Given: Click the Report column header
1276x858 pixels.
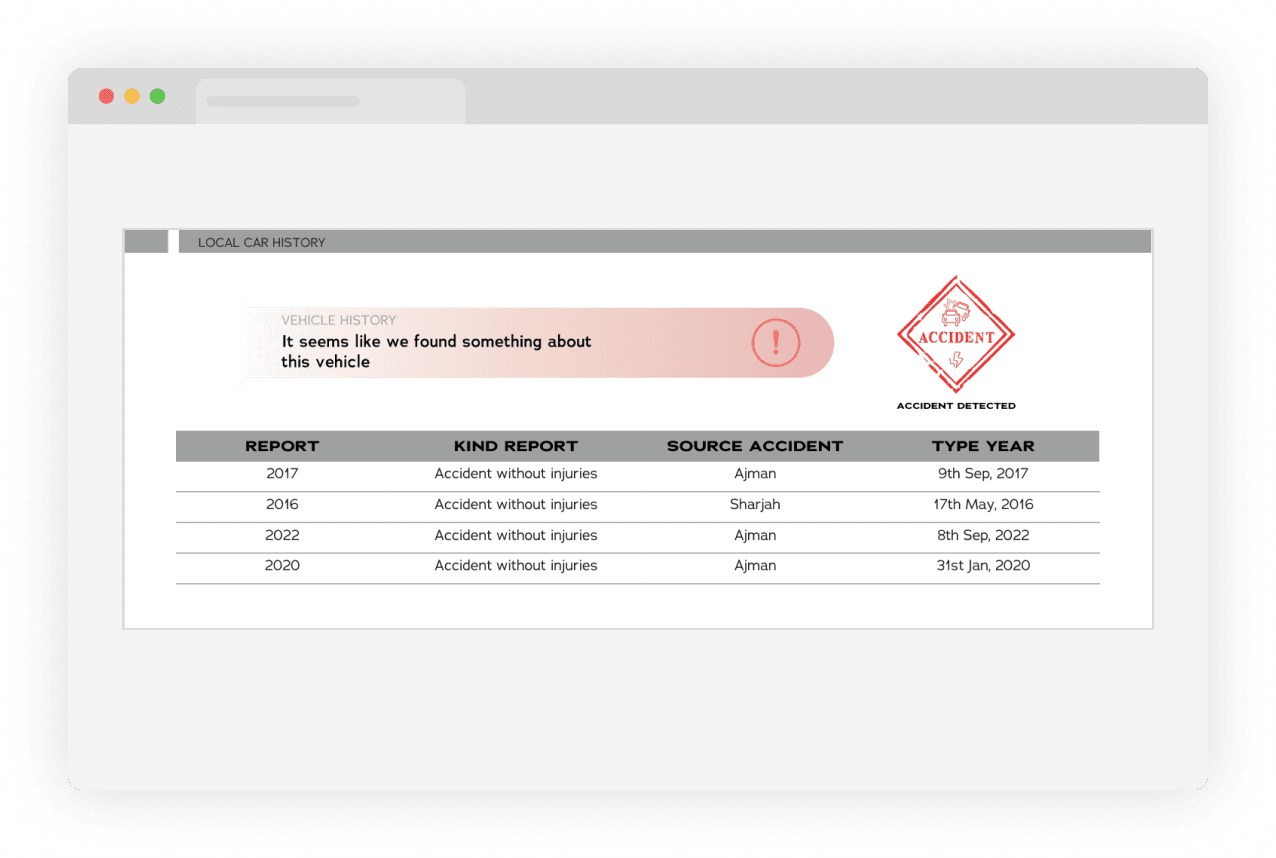Looking at the screenshot, I should pyautogui.click(x=282, y=446).
